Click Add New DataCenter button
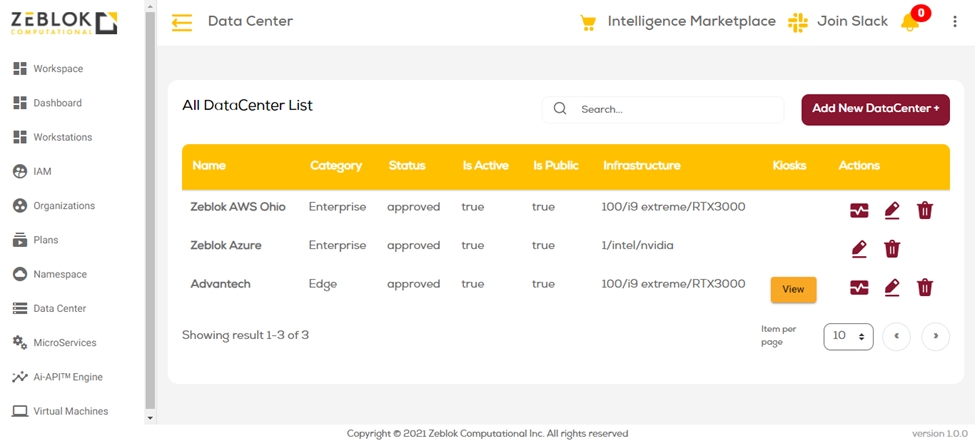975x446 pixels. 875,109
